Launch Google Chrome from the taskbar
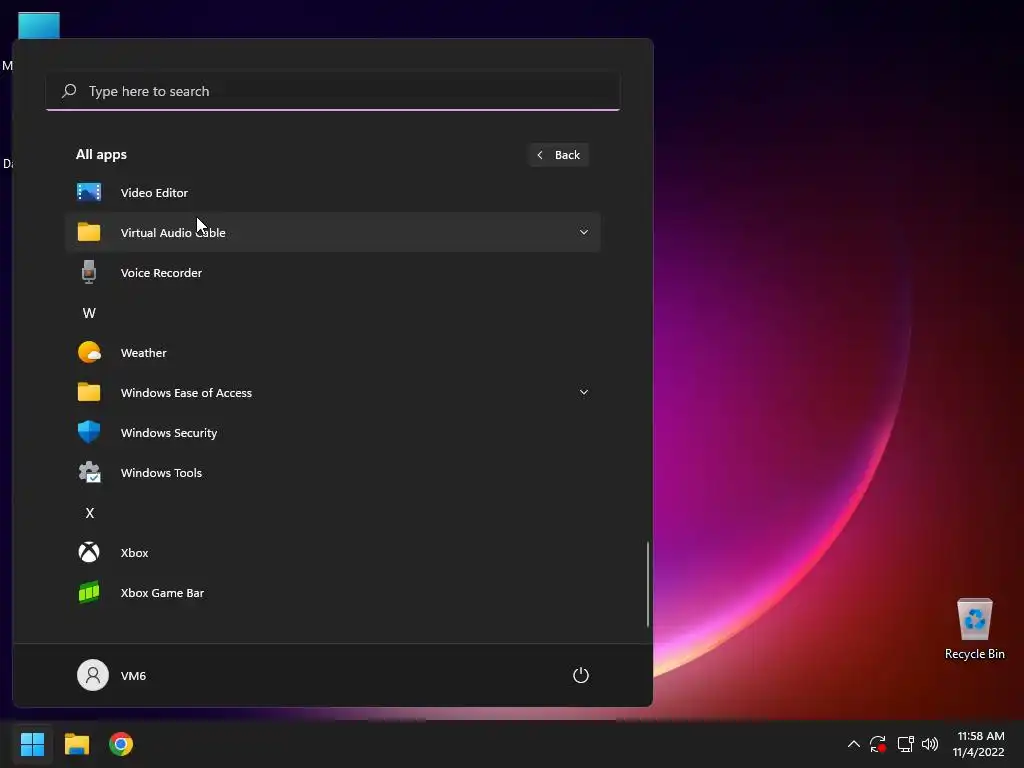 [x=121, y=744]
